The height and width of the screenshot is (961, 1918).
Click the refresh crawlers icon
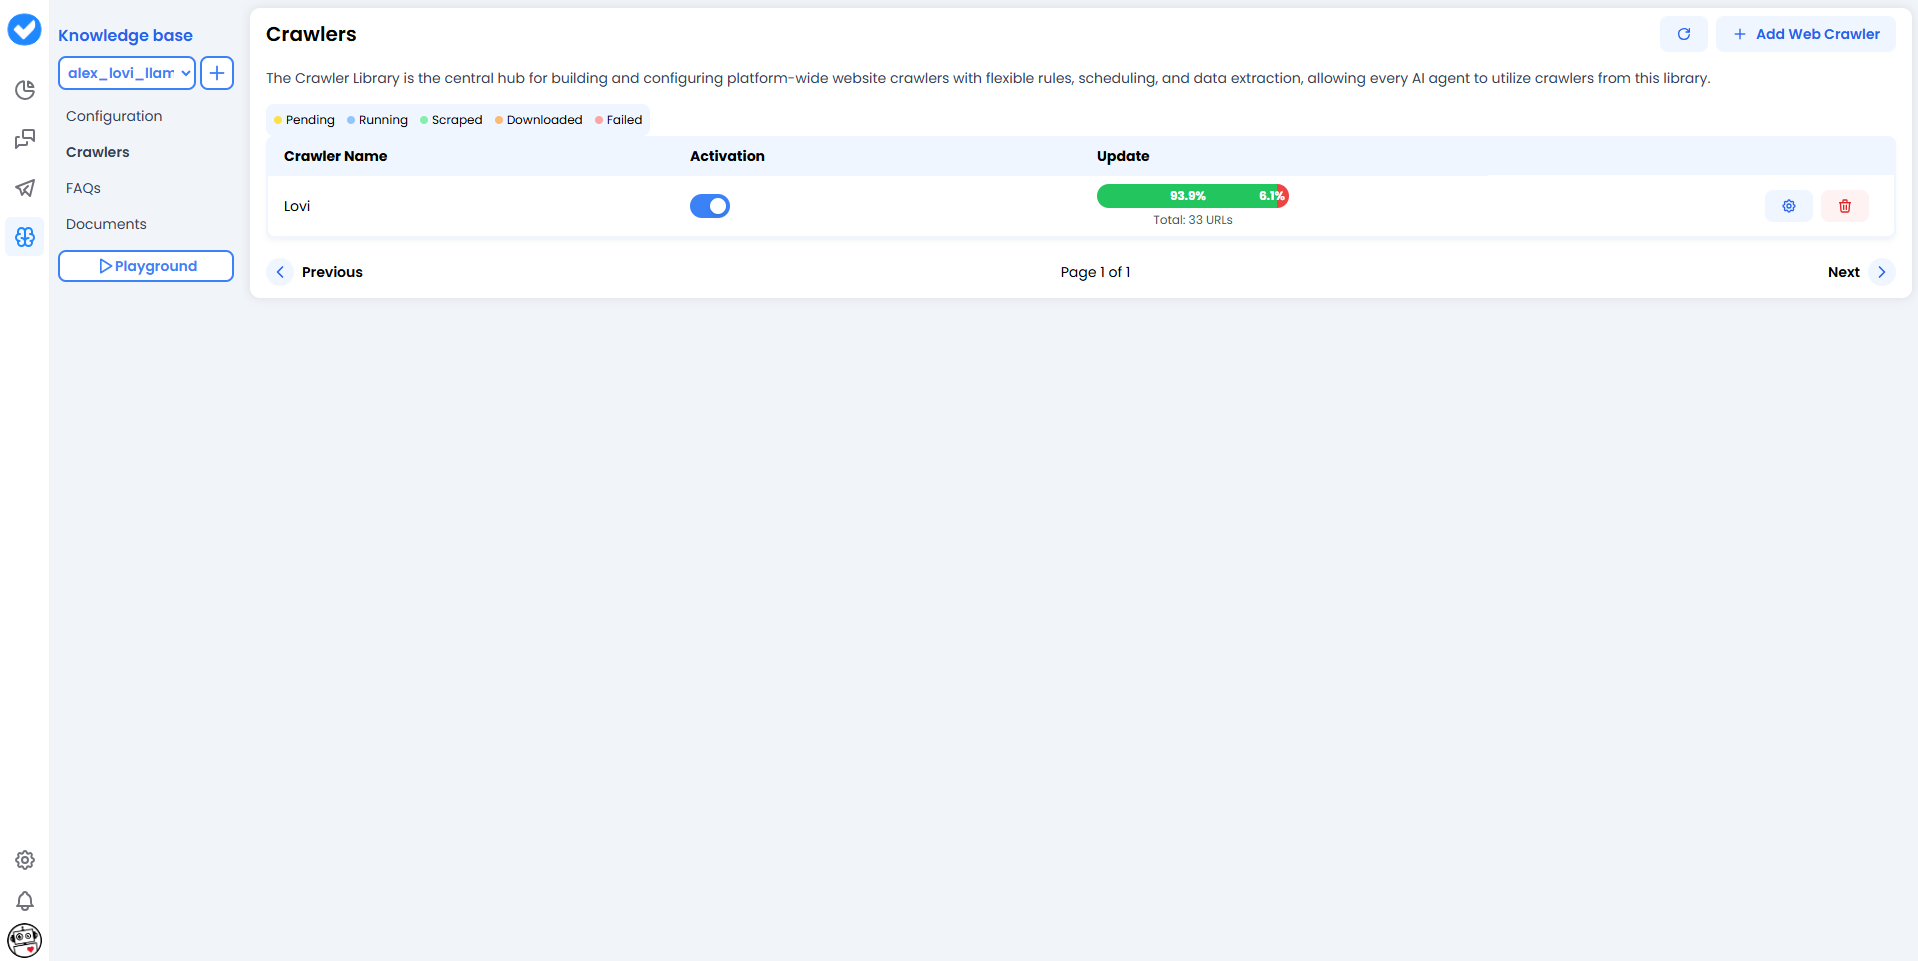[1684, 33]
